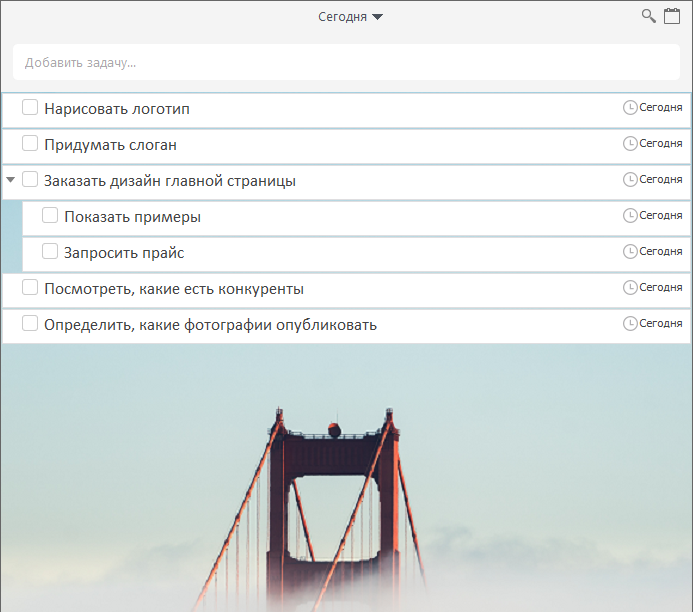Click Сегодня due date of Определить фотографии
The width and height of the screenshot is (693, 612).
pos(661,323)
